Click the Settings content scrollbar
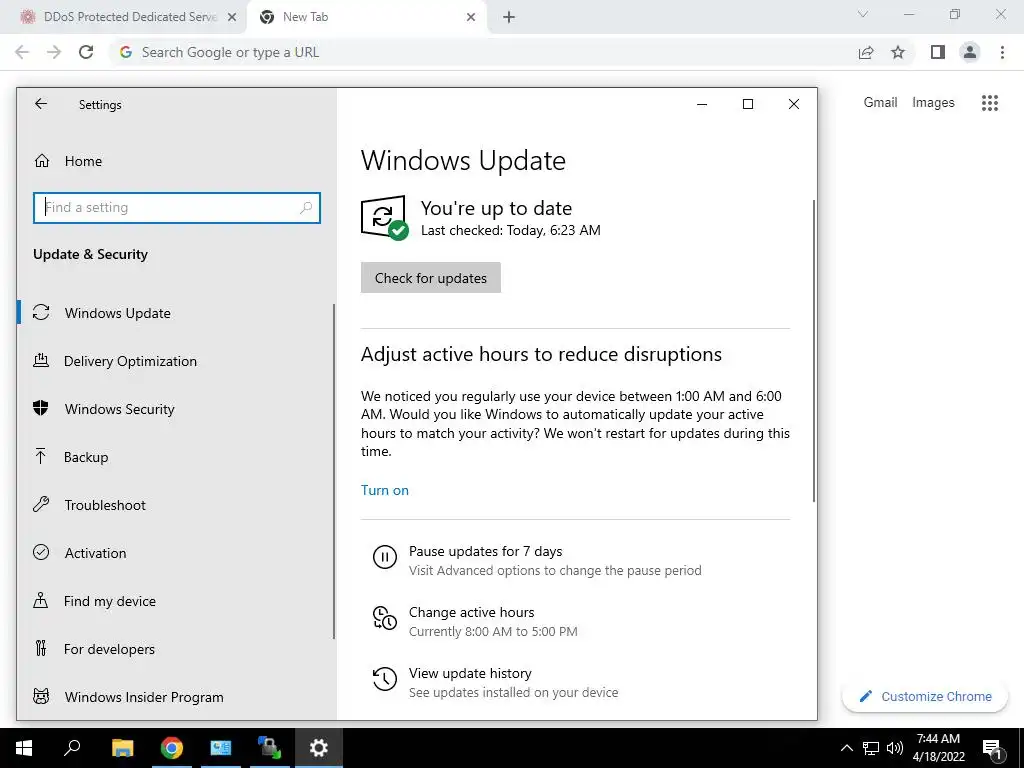1024x768 pixels. point(814,351)
